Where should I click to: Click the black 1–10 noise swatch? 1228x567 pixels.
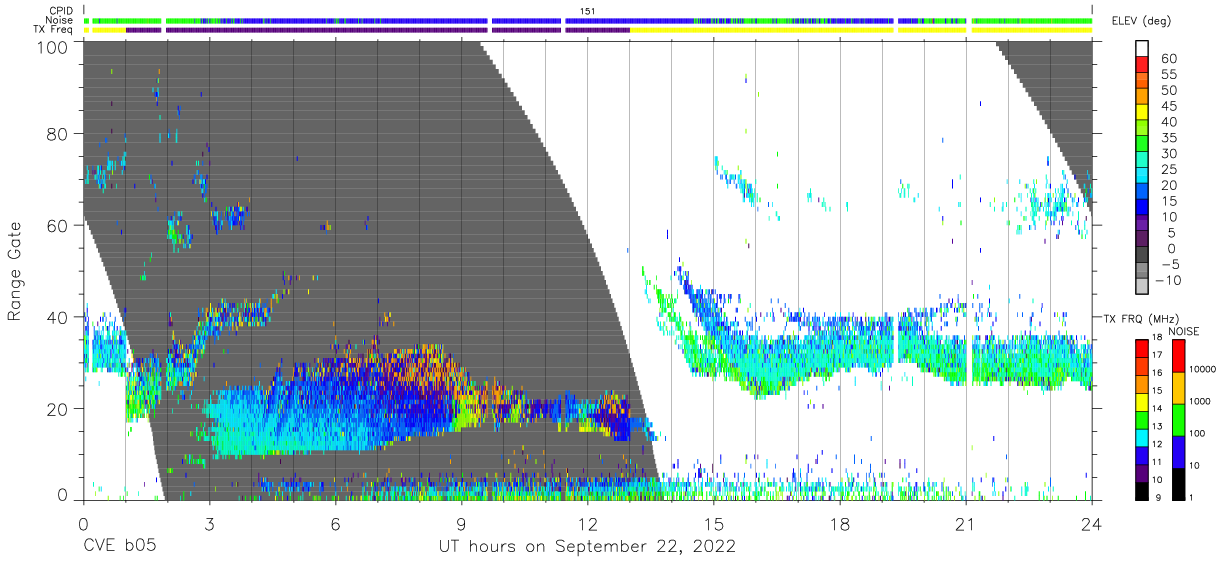click(x=1177, y=483)
